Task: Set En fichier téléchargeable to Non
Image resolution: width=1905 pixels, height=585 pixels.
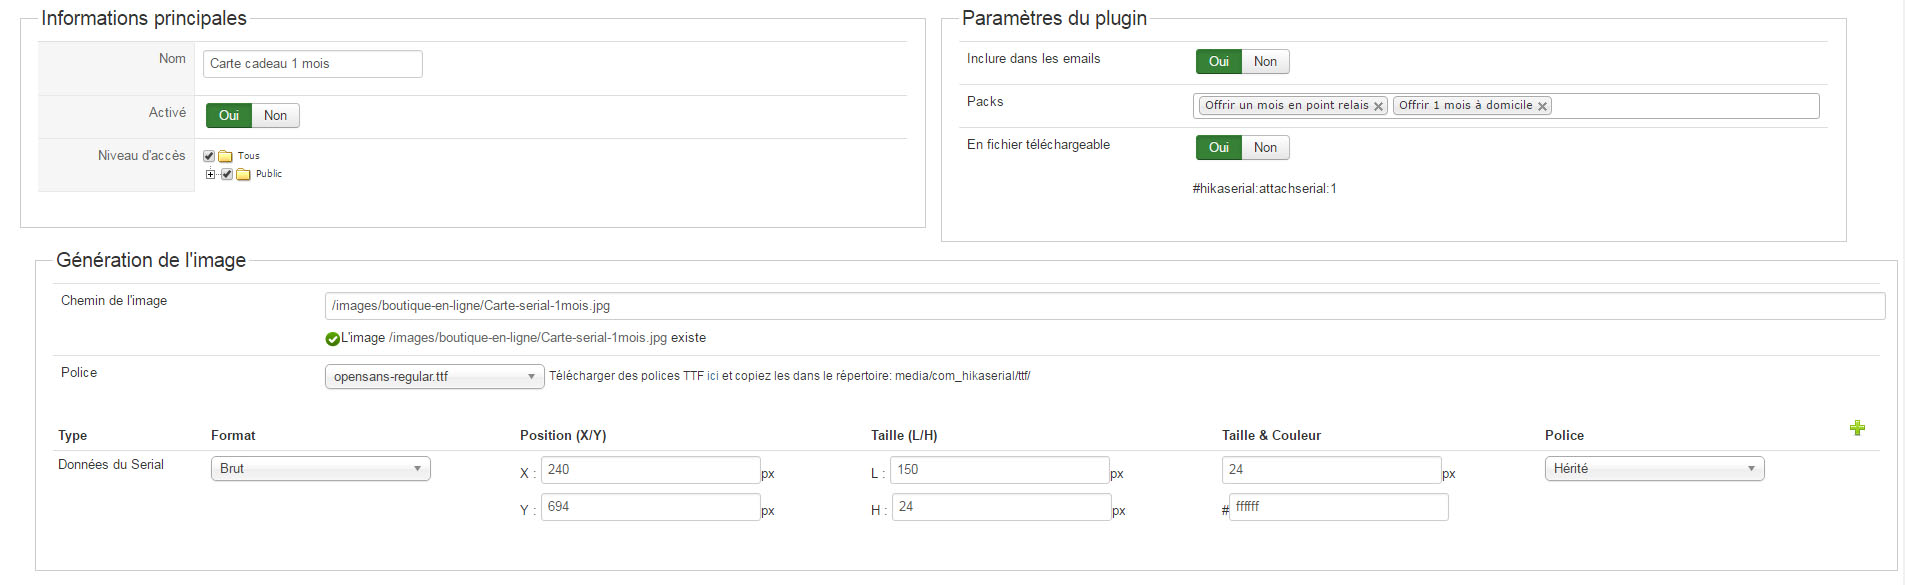Action: (1265, 148)
